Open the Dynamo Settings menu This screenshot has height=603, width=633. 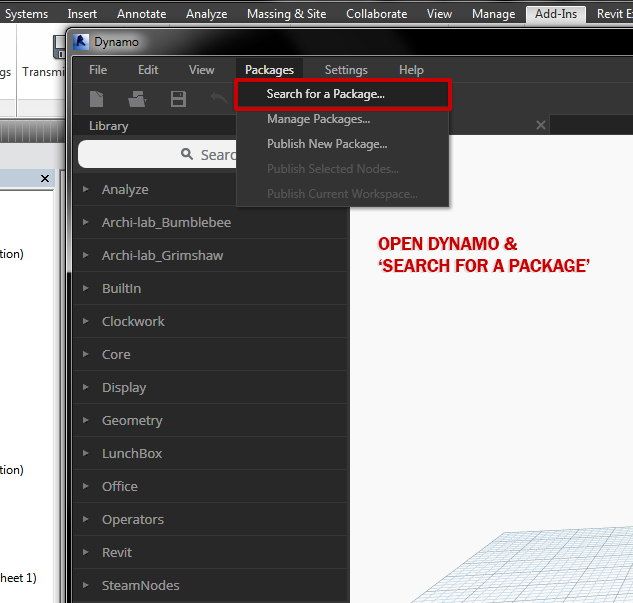[x=346, y=70]
